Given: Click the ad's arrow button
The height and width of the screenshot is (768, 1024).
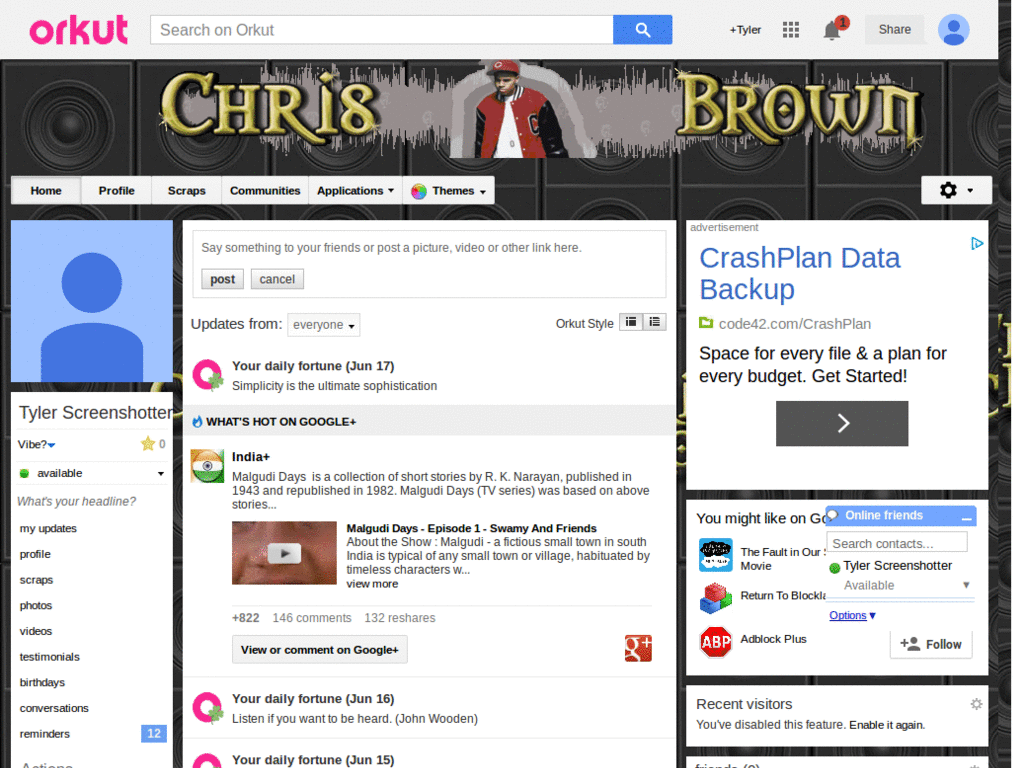Looking at the screenshot, I should pos(842,423).
